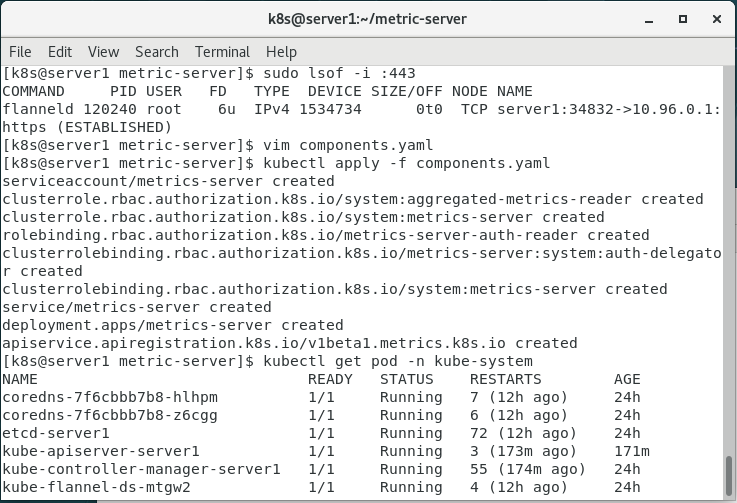Open the Terminal menu
The width and height of the screenshot is (737, 503).
click(222, 52)
